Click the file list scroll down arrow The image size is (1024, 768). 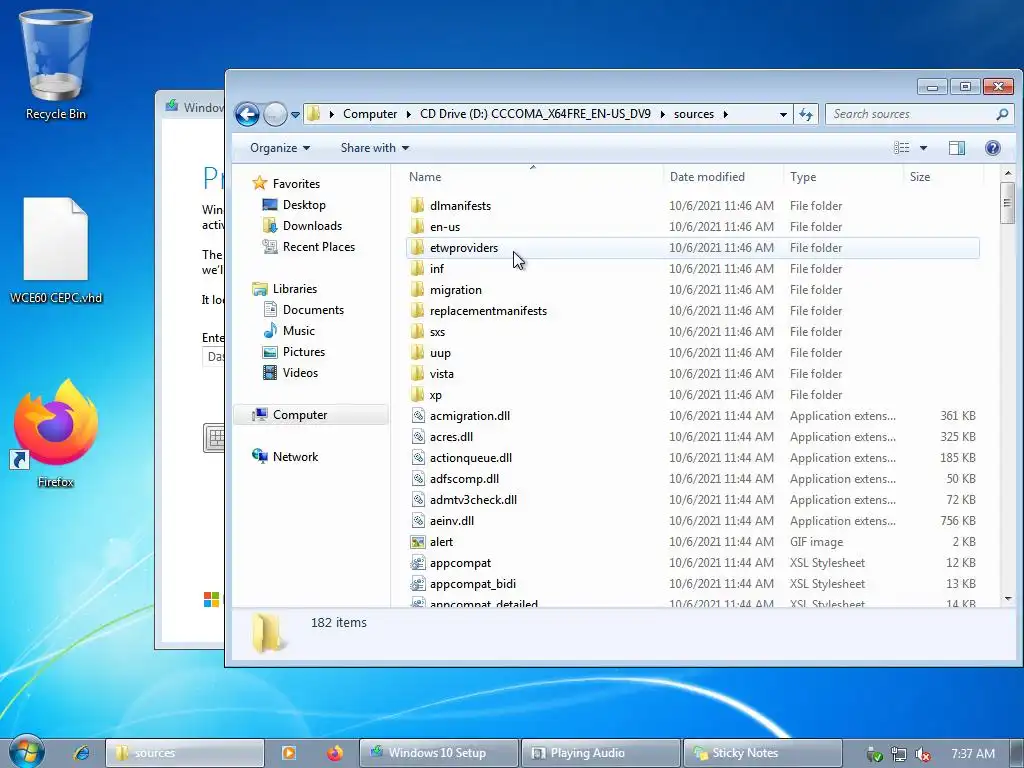(x=1008, y=599)
